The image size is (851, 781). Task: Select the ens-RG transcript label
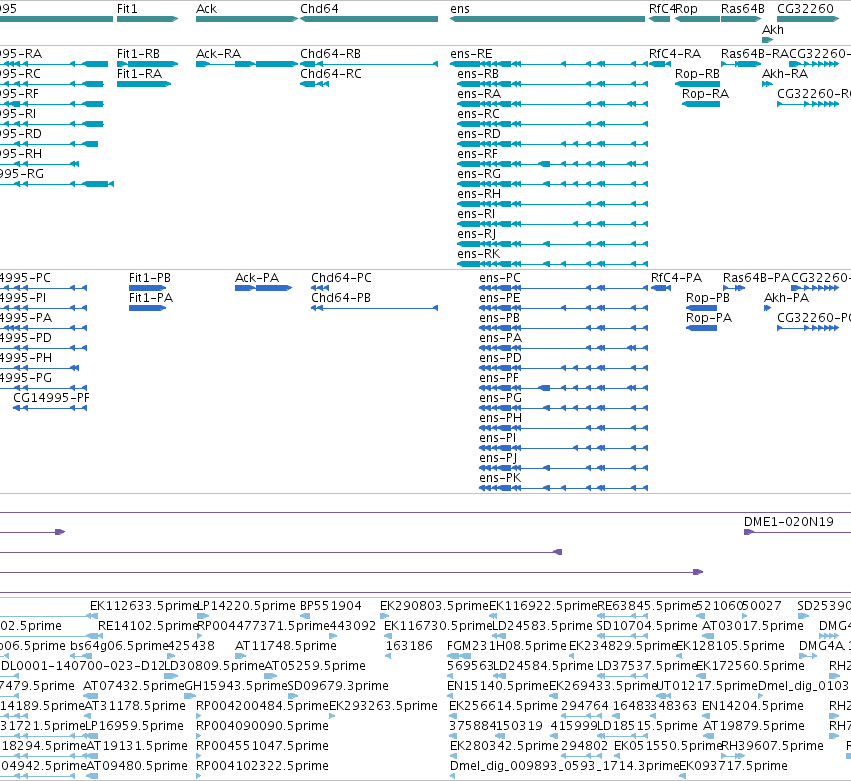(x=479, y=174)
